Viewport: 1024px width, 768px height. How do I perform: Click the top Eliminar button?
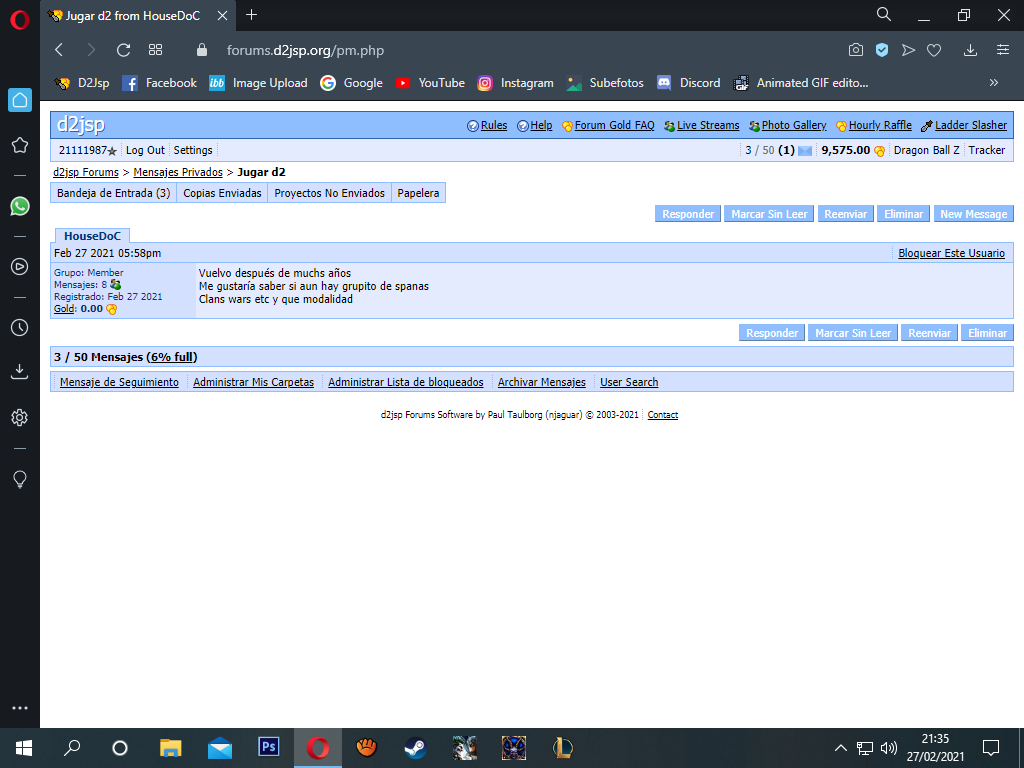903,214
